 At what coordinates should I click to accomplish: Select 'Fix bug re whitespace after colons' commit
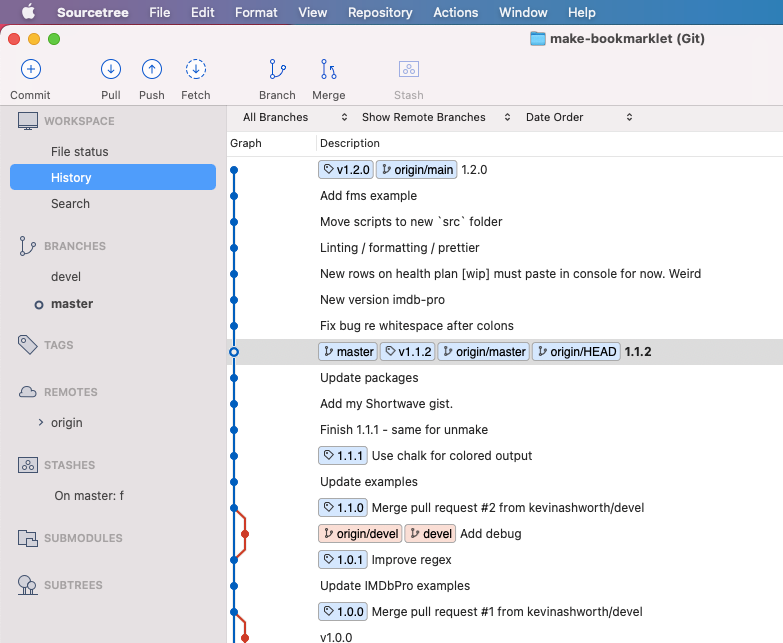(x=505, y=325)
